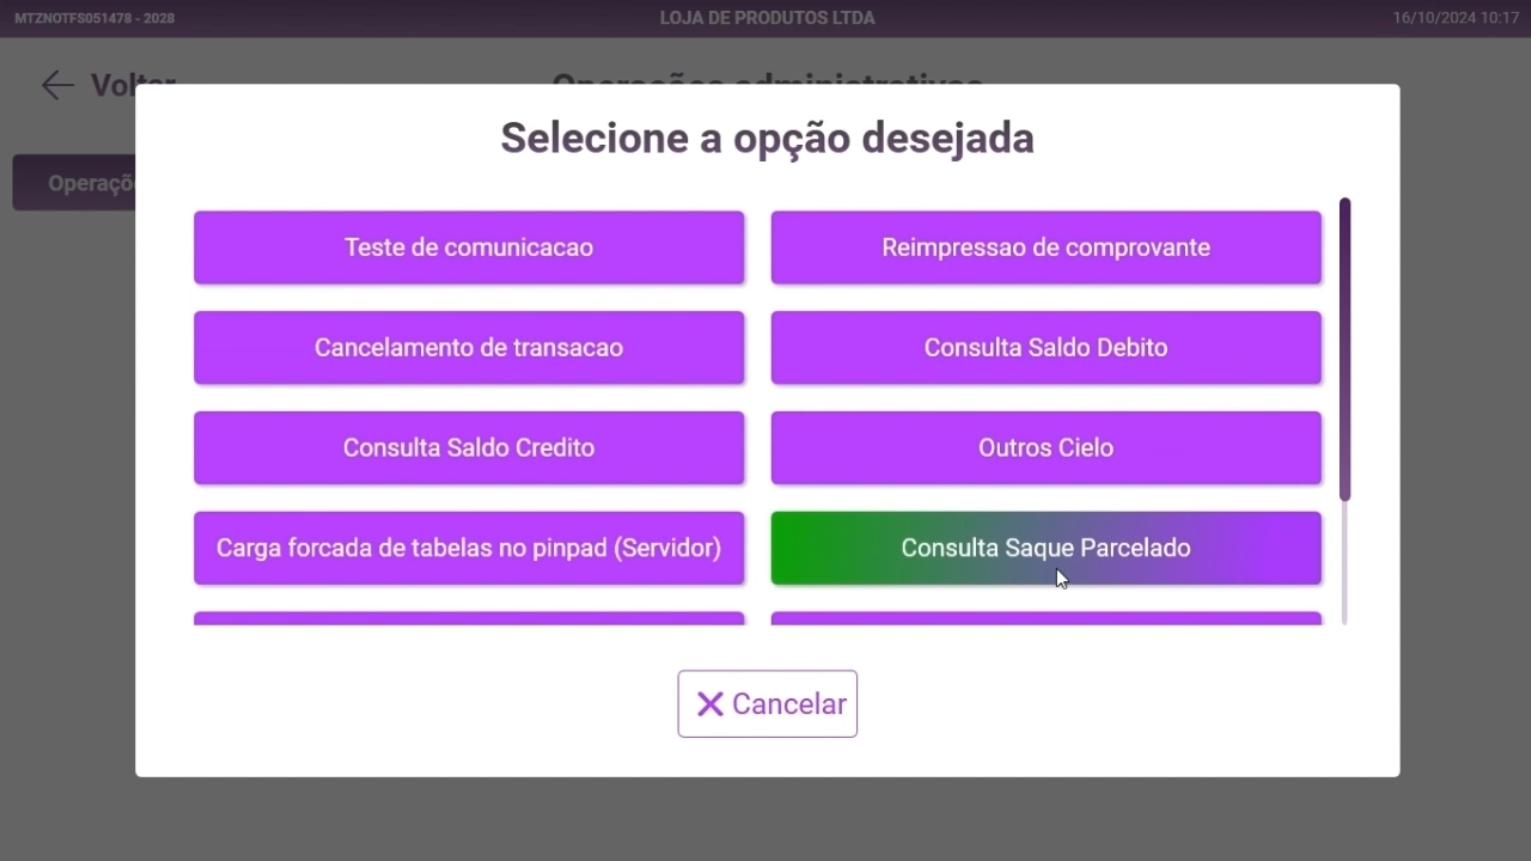1531x861 pixels.
Task: Select the highlighted Consulta Saque Parcelado
Action: pos(1045,547)
